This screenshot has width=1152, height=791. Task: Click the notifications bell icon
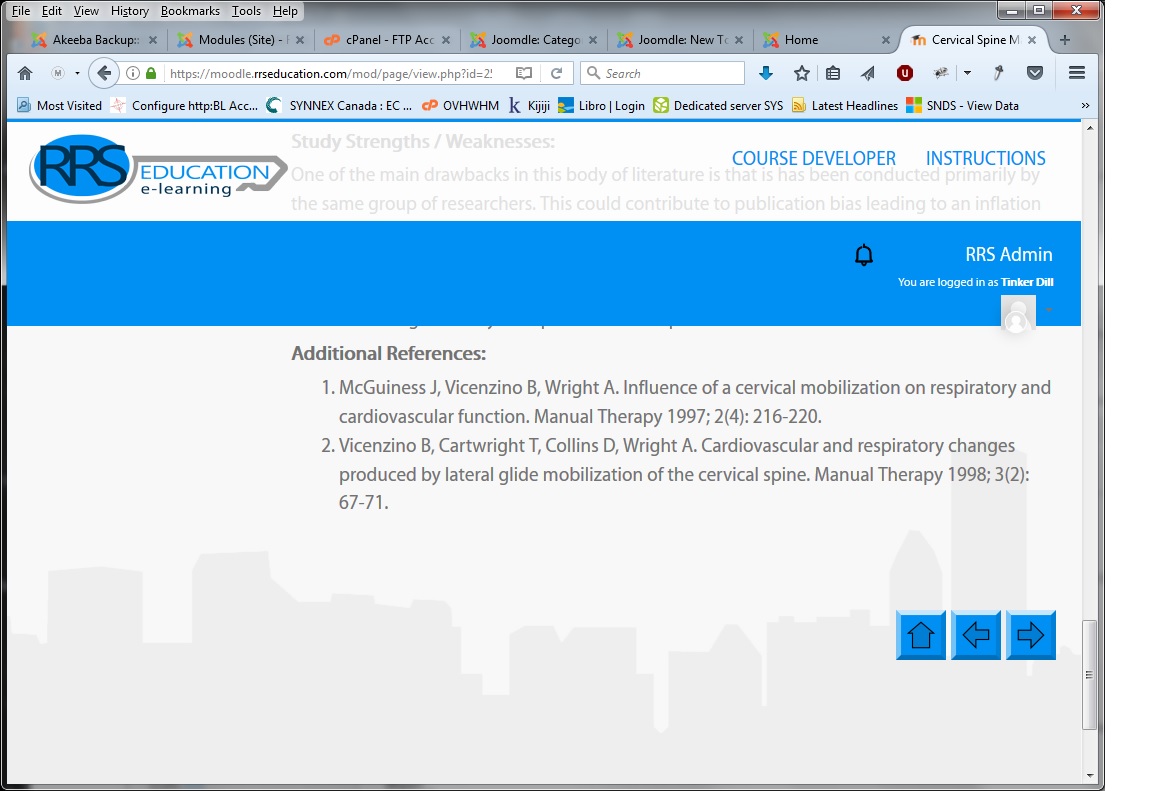pos(864,255)
